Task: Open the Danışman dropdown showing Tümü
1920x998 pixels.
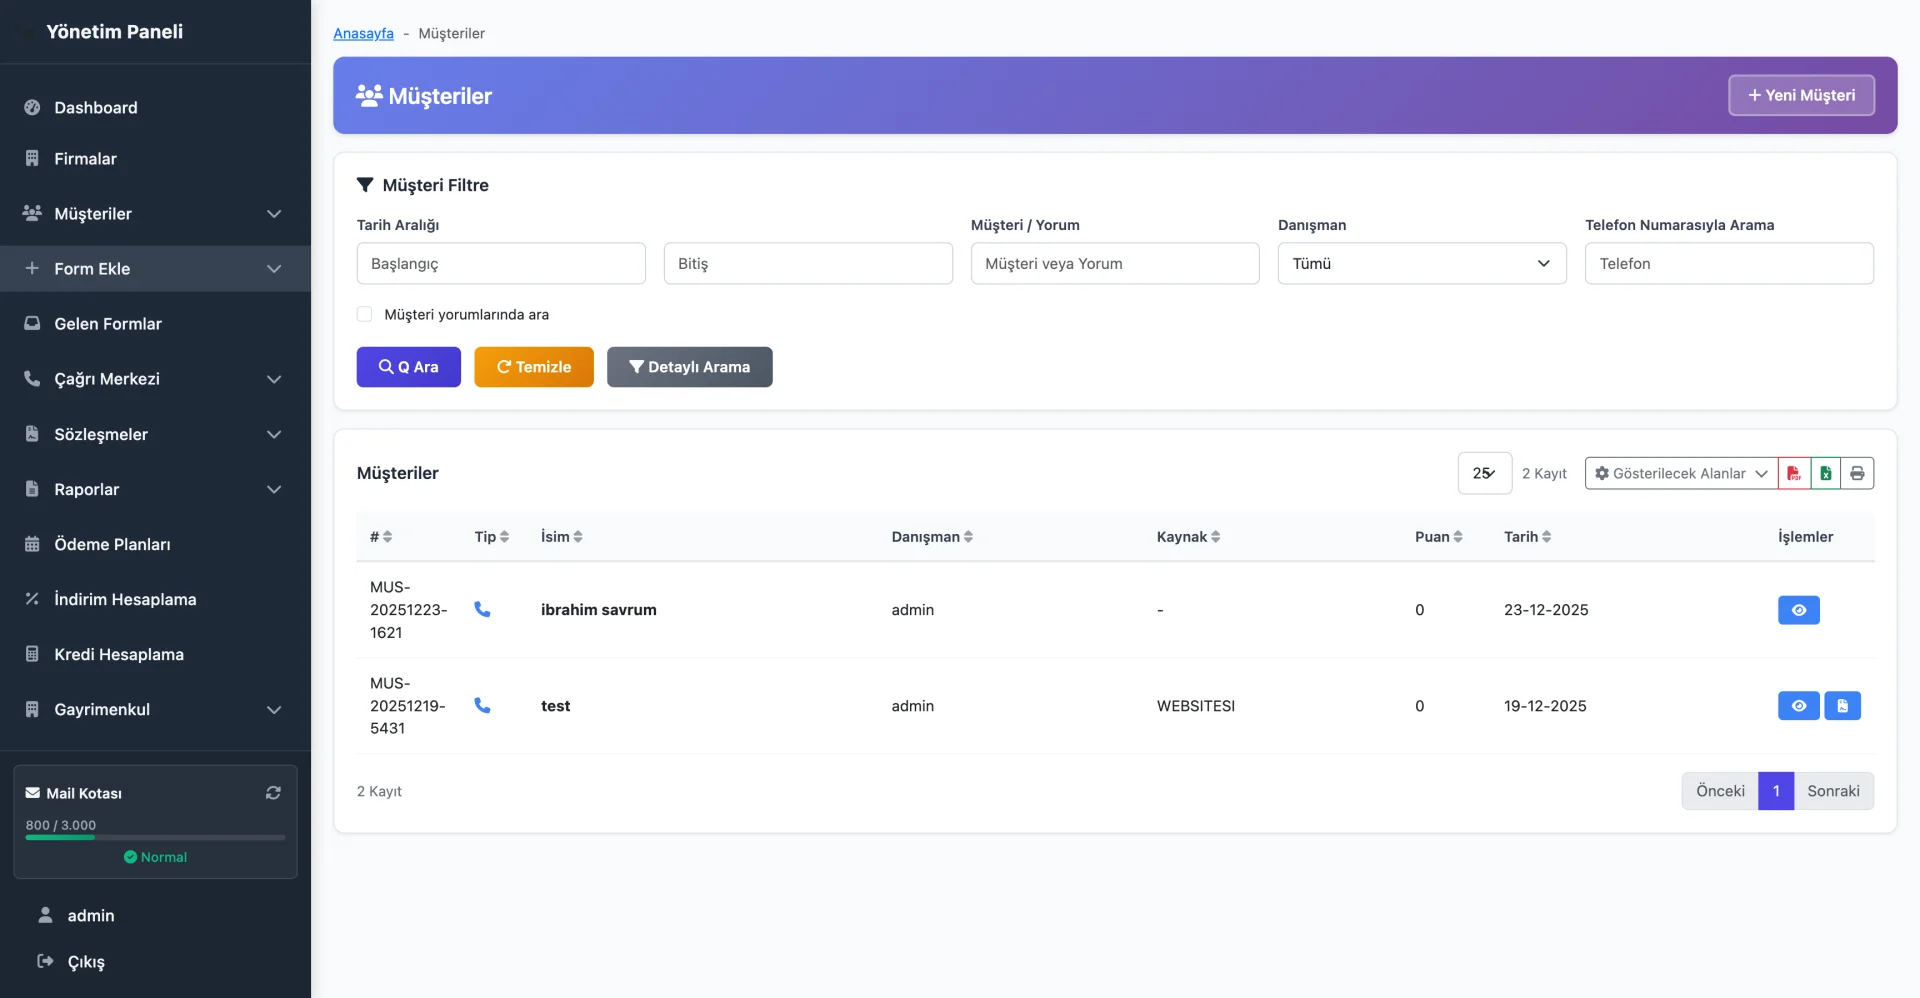Action: pos(1421,264)
